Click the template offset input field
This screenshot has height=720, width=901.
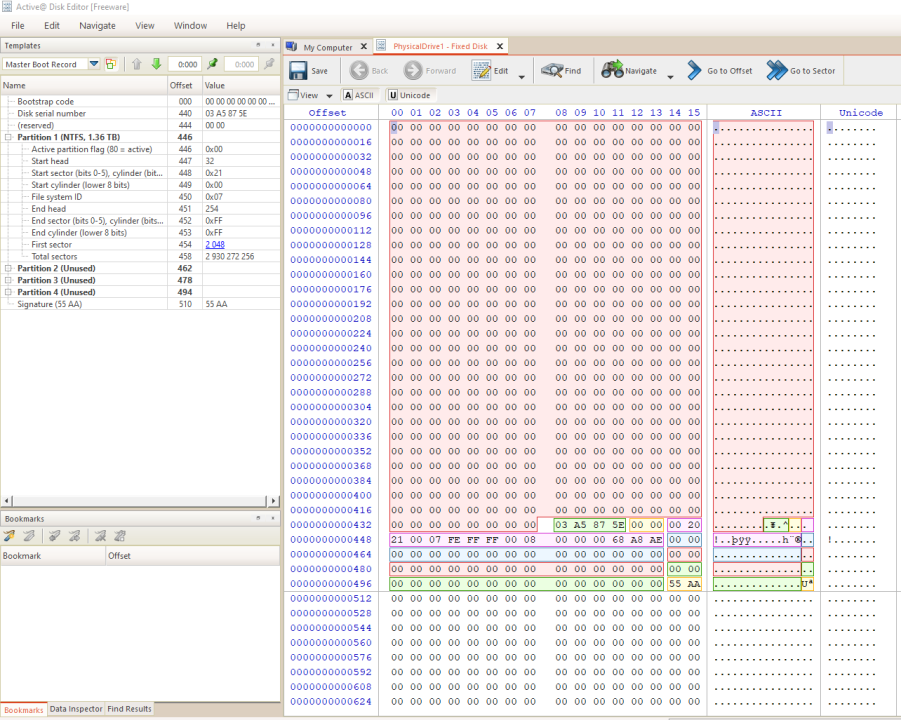[186, 64]
